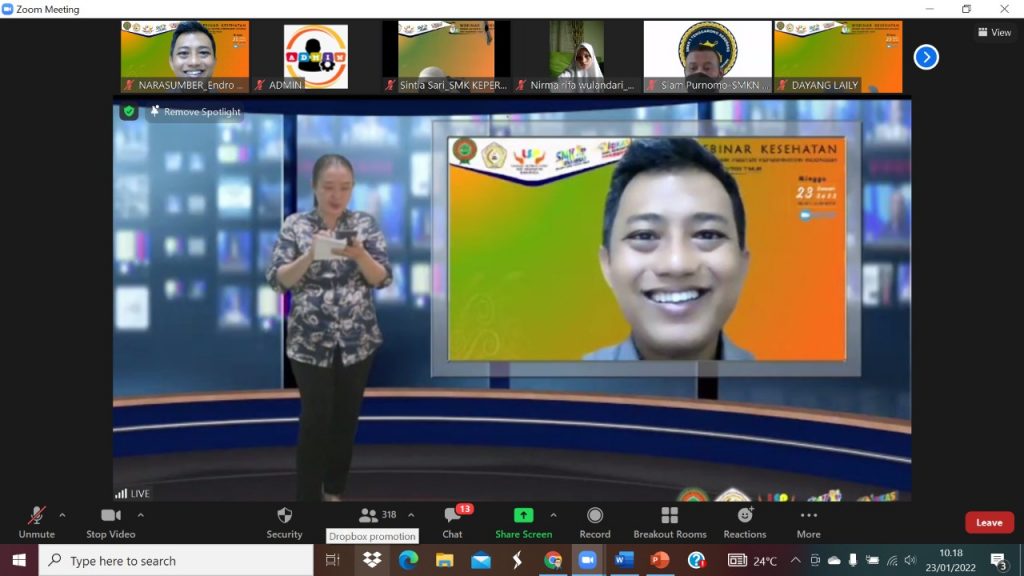Click the green Share Screen icon
Image resolution: width=1024 pixels, height=576 pixels.
(x=523, y=516)
